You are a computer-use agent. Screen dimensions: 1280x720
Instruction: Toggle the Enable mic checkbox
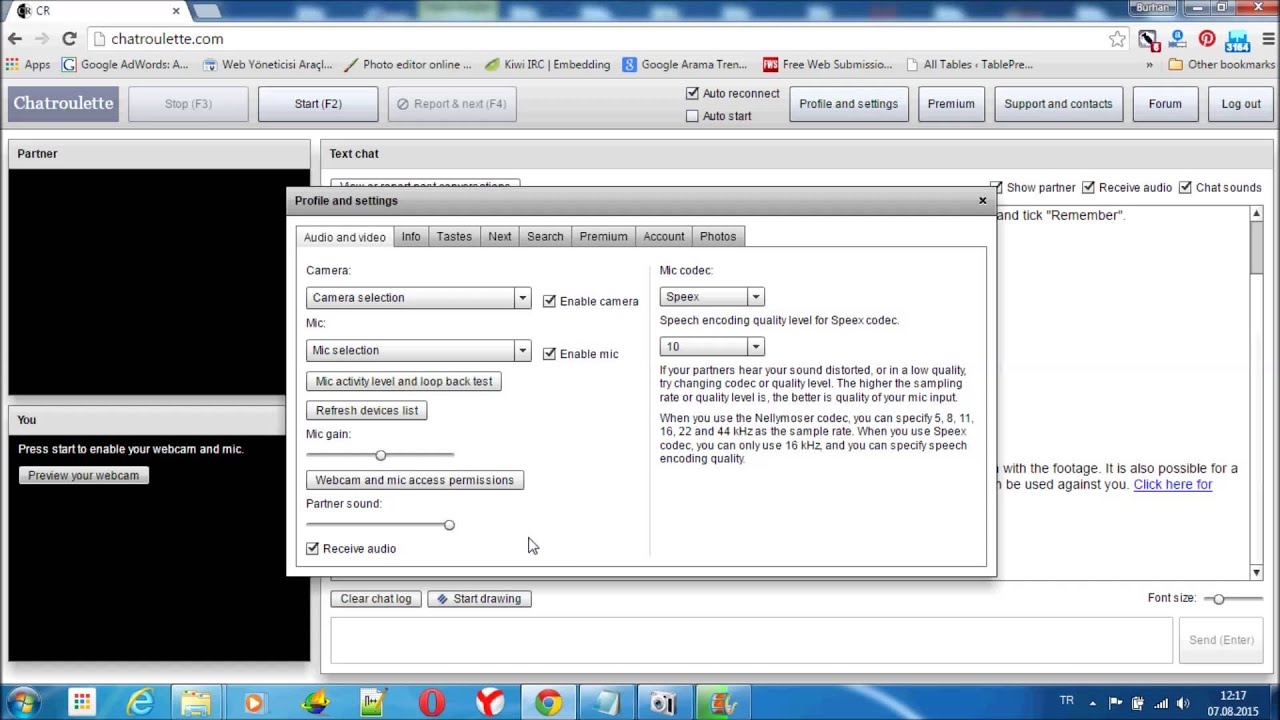[x=549, y=354]
